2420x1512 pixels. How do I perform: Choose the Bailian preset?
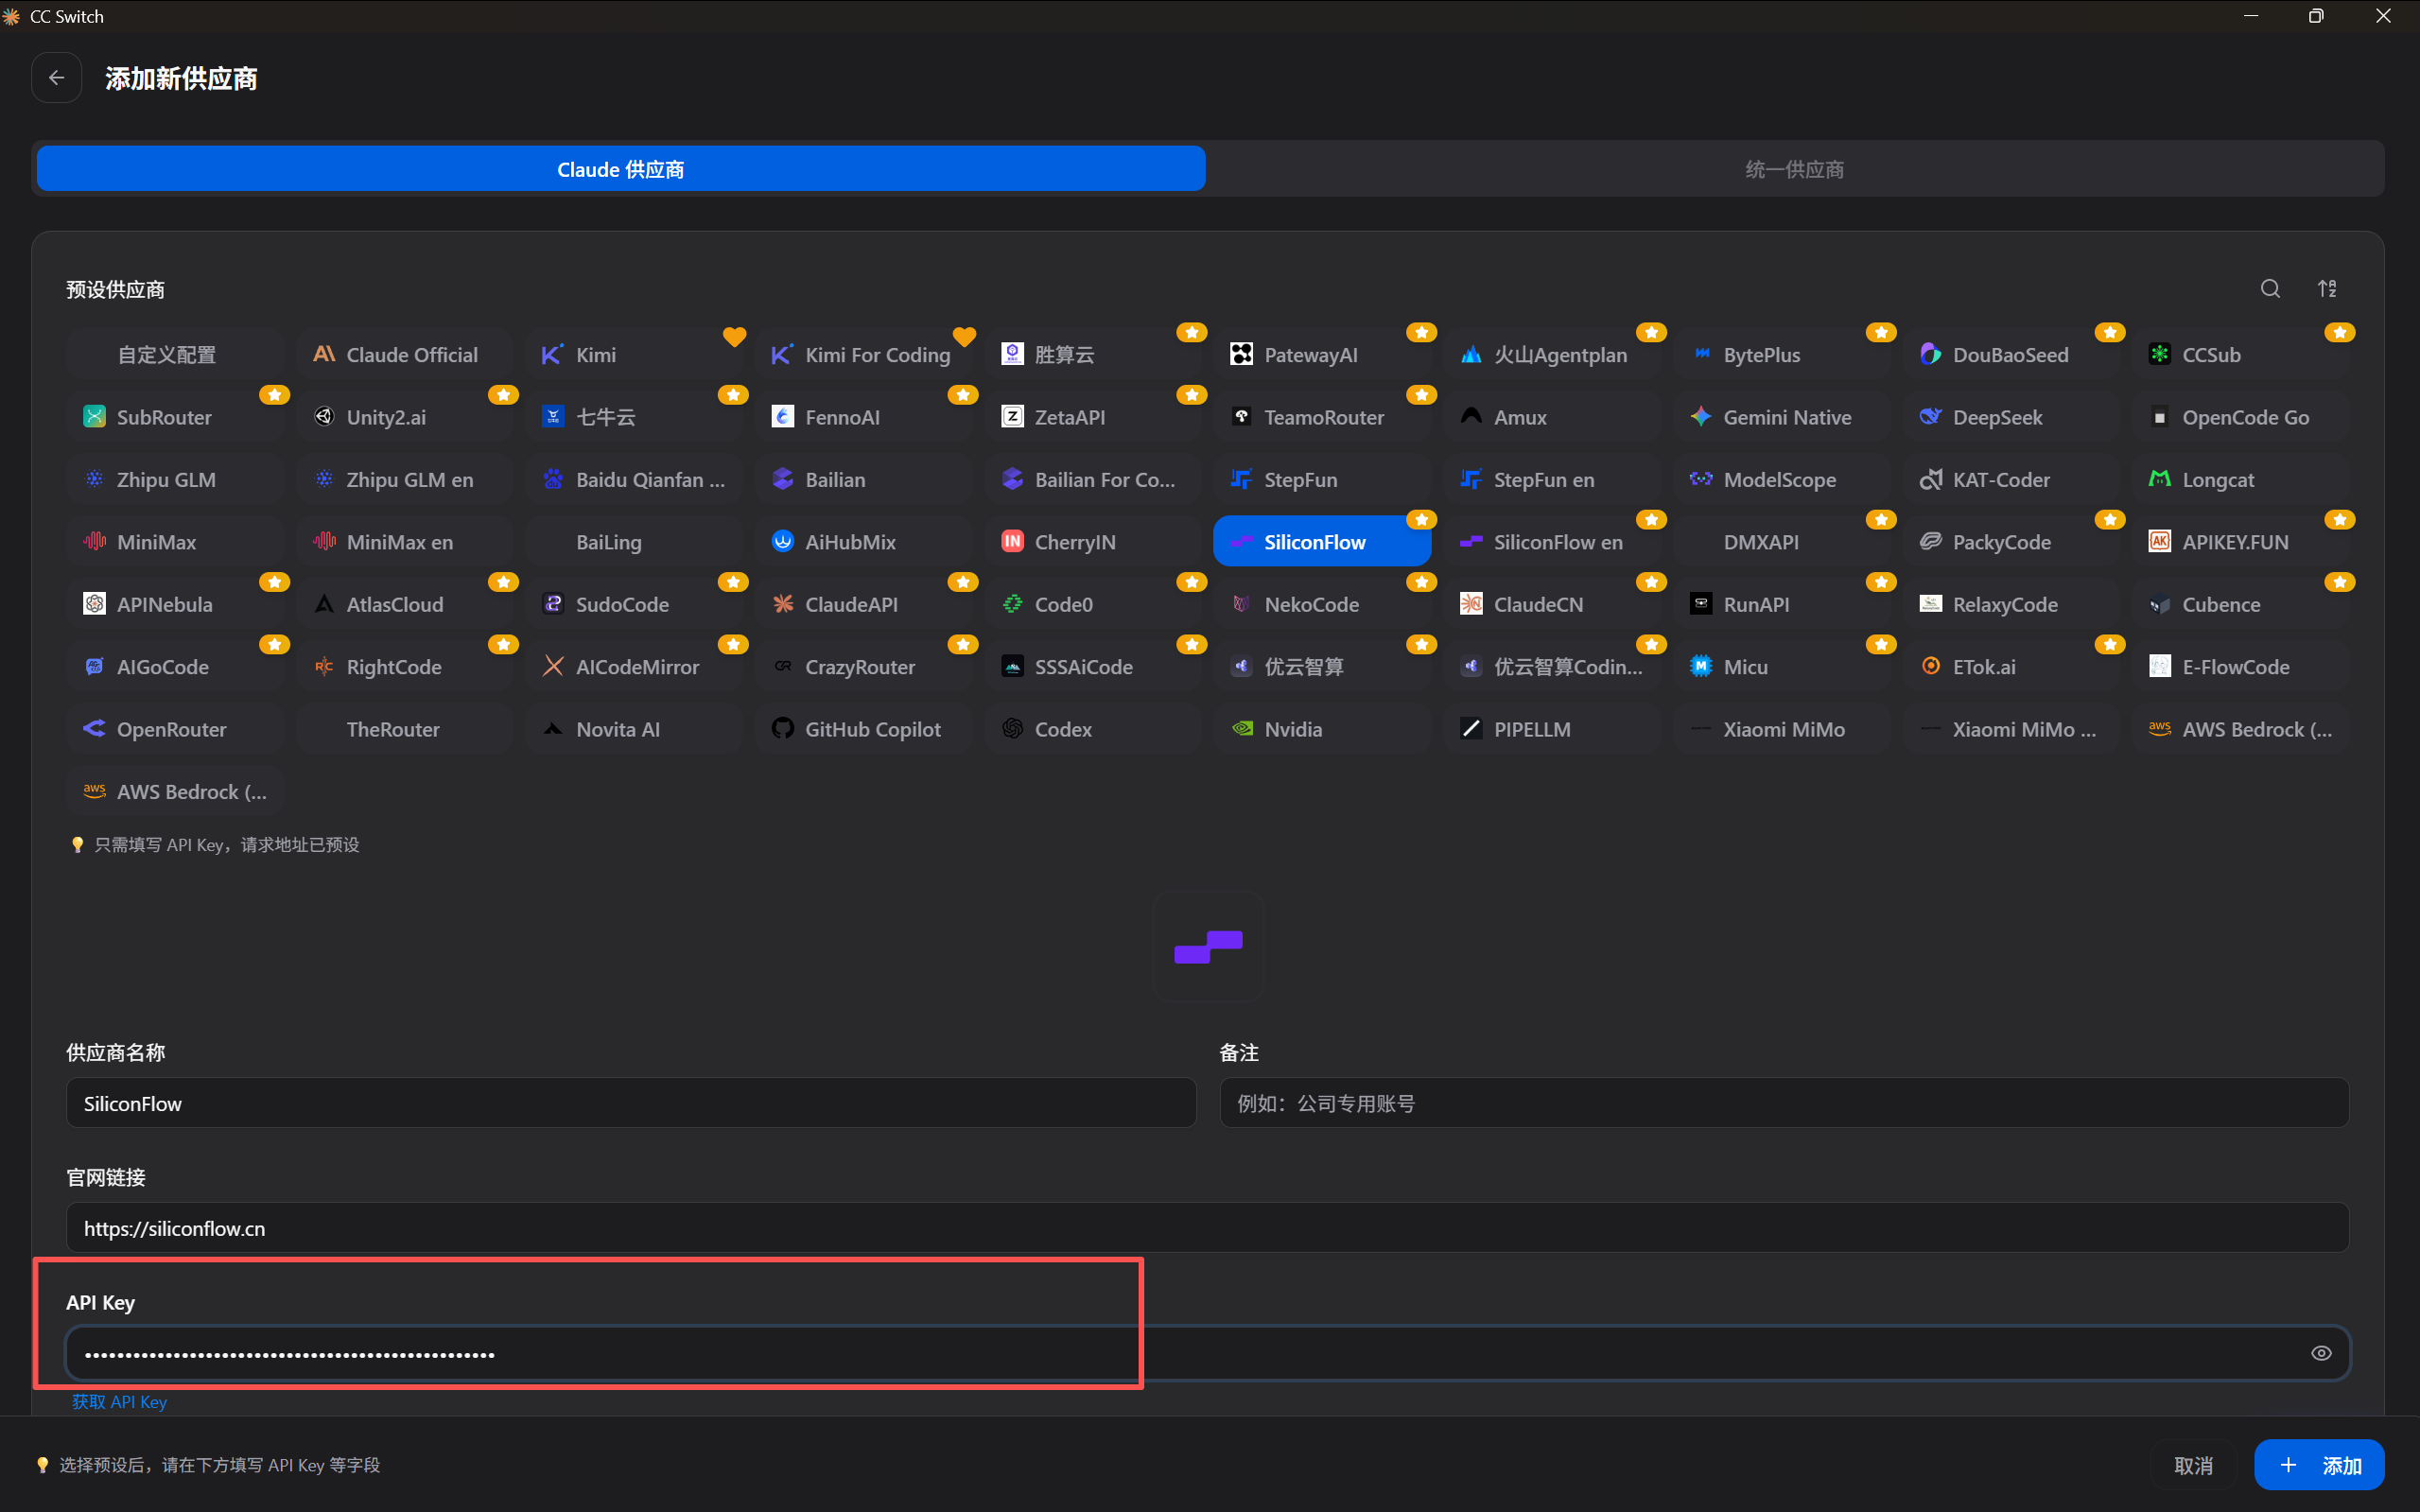point(864,479)
